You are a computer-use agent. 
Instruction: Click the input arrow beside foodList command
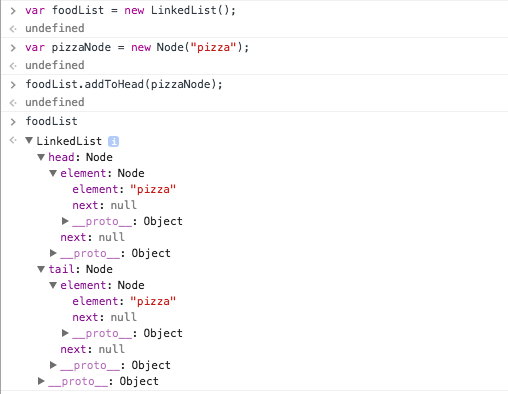(x=13, y=122)
